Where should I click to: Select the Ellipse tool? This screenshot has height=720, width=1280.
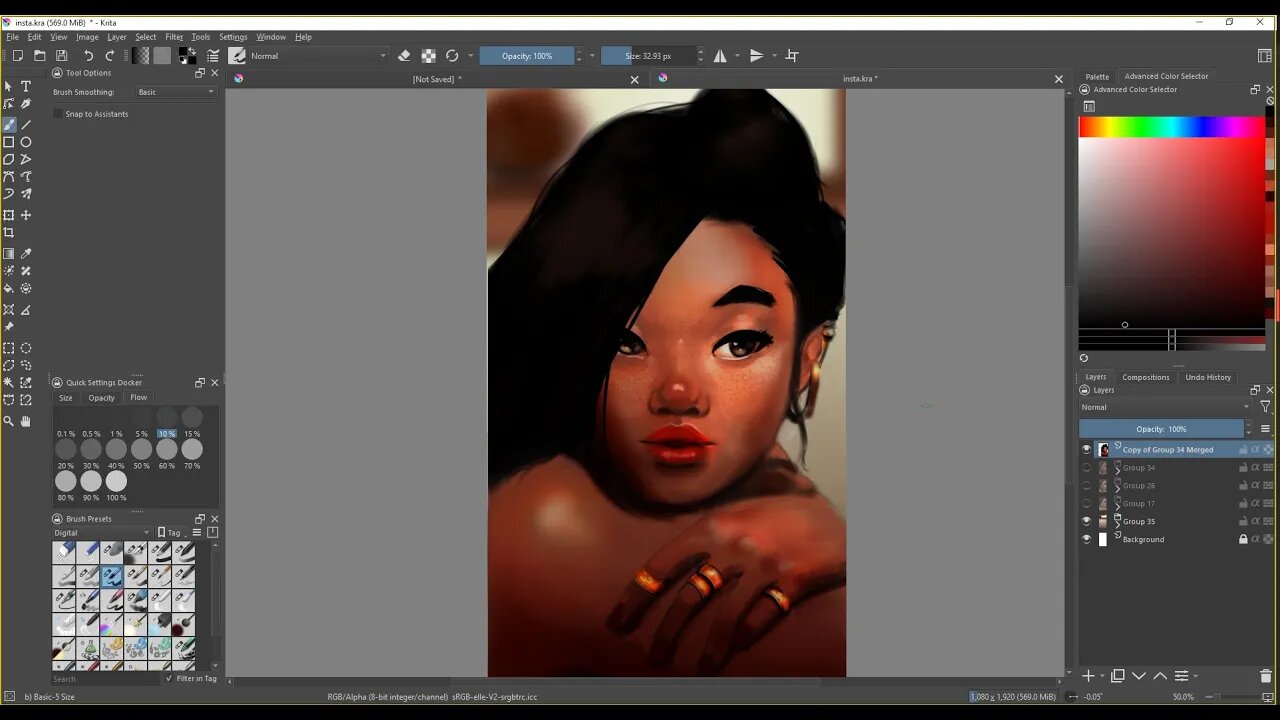(26, 142)
